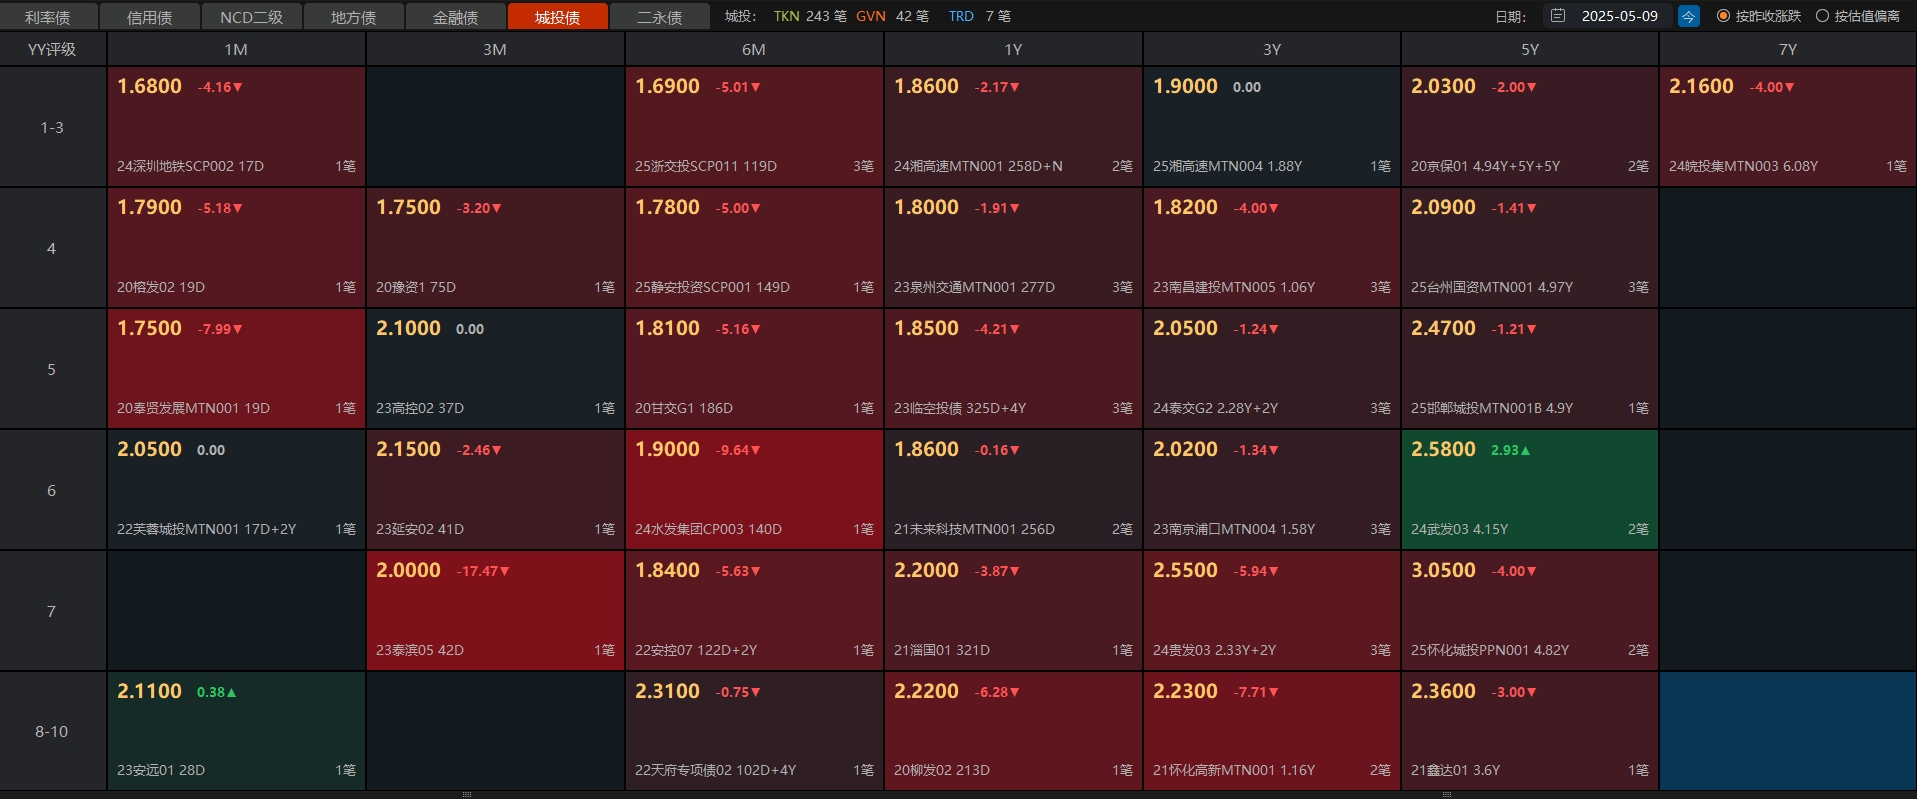Click the 3M column header
This screenshot has width=1917, height=799.
[495, 49]
